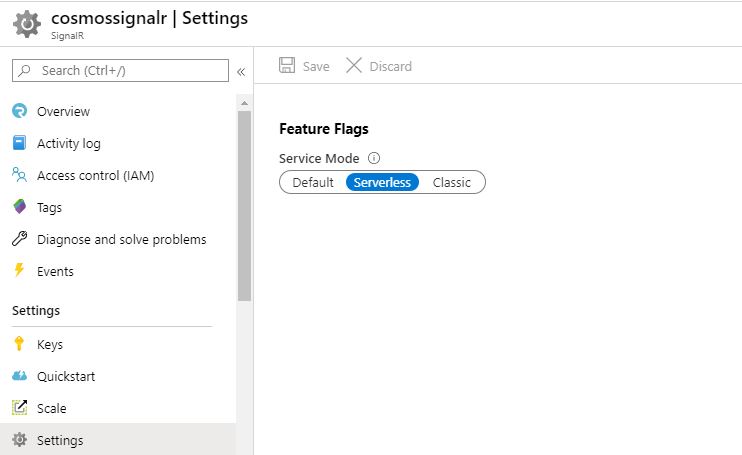Click the Events lightning bolt icon
Screen dimensions: 742x455
point(19,270)
